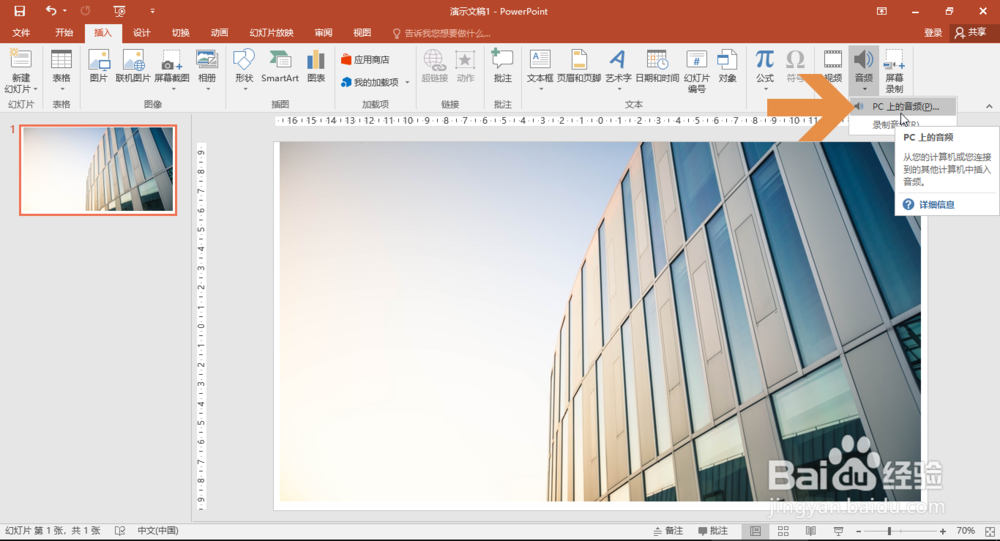Expand the New Slide (新建幻灯片) dropdown arrow
1000x541 pixels.
pyautogui.click(x=35, y=89)
